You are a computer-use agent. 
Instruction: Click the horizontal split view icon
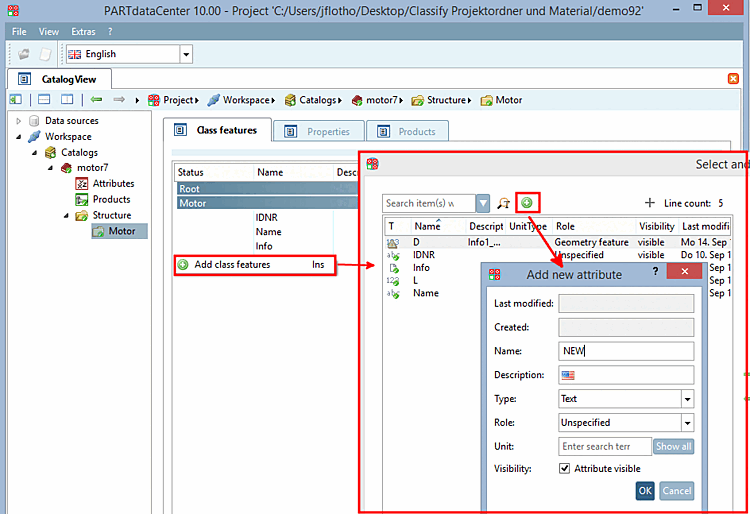pos(44,99)
